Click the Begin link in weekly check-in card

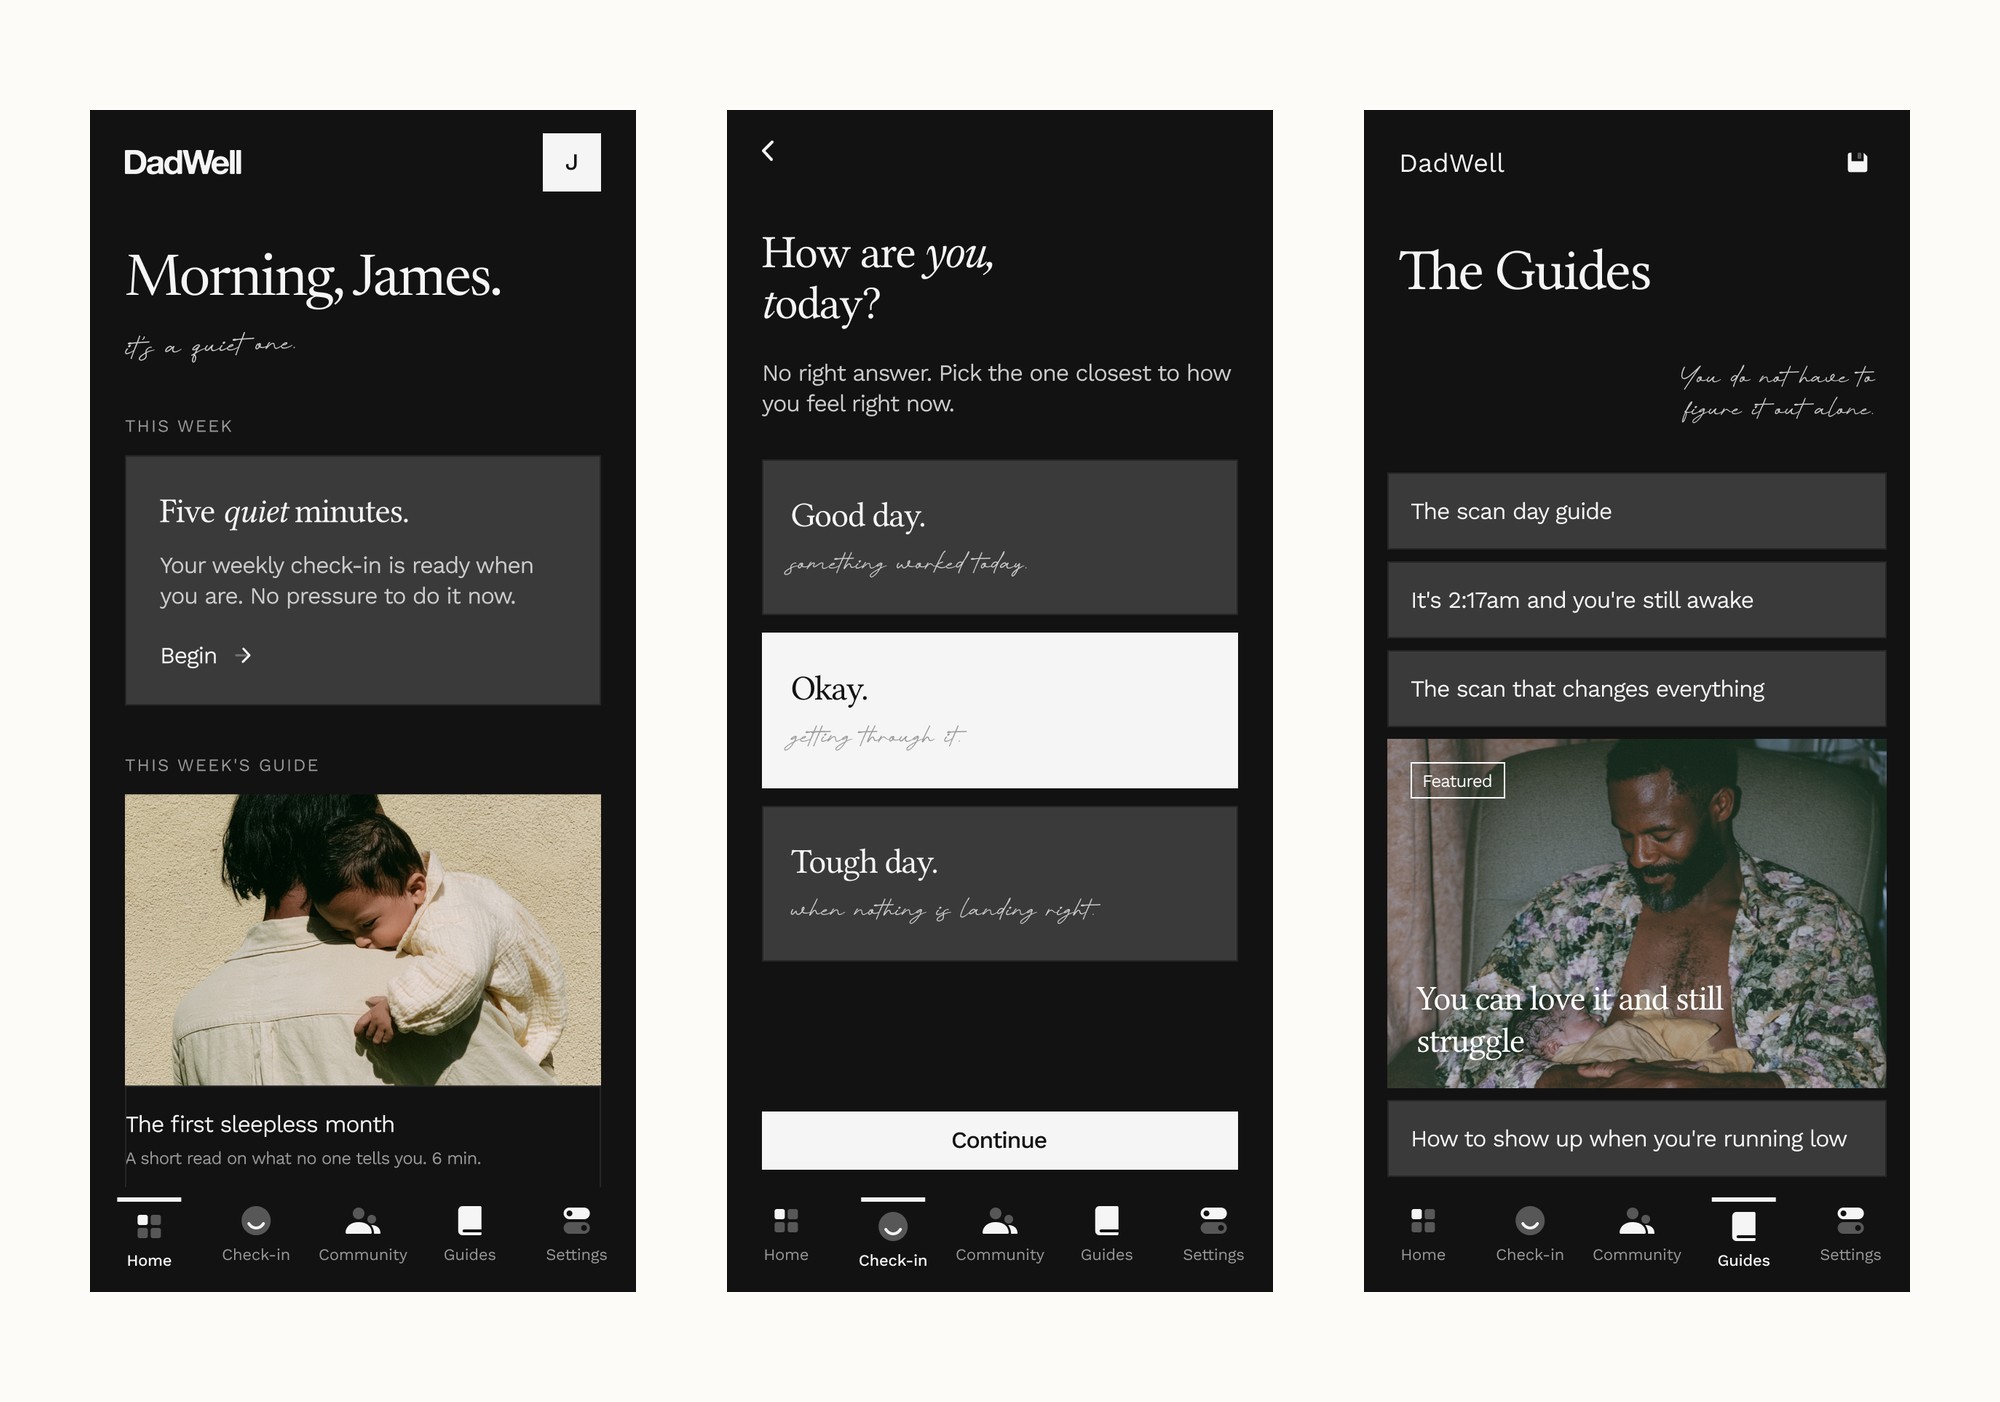[x=189, y=656]
